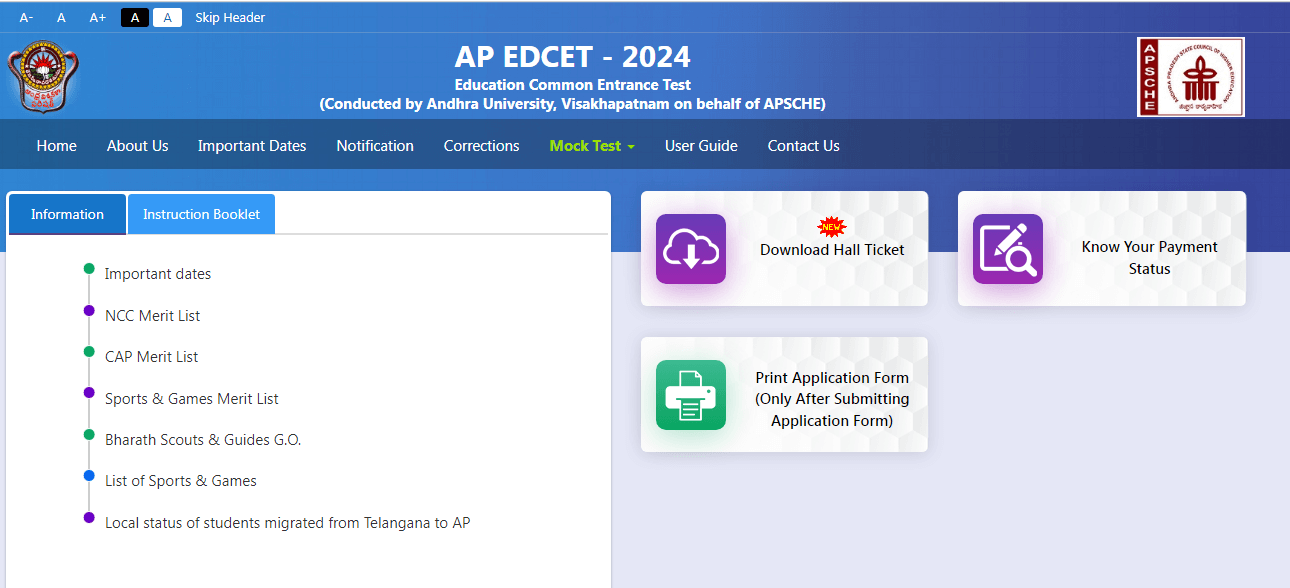Open the About Us page
This screenshot has height=588, width=1290.
pyautogui.click(x=138, y=146)
